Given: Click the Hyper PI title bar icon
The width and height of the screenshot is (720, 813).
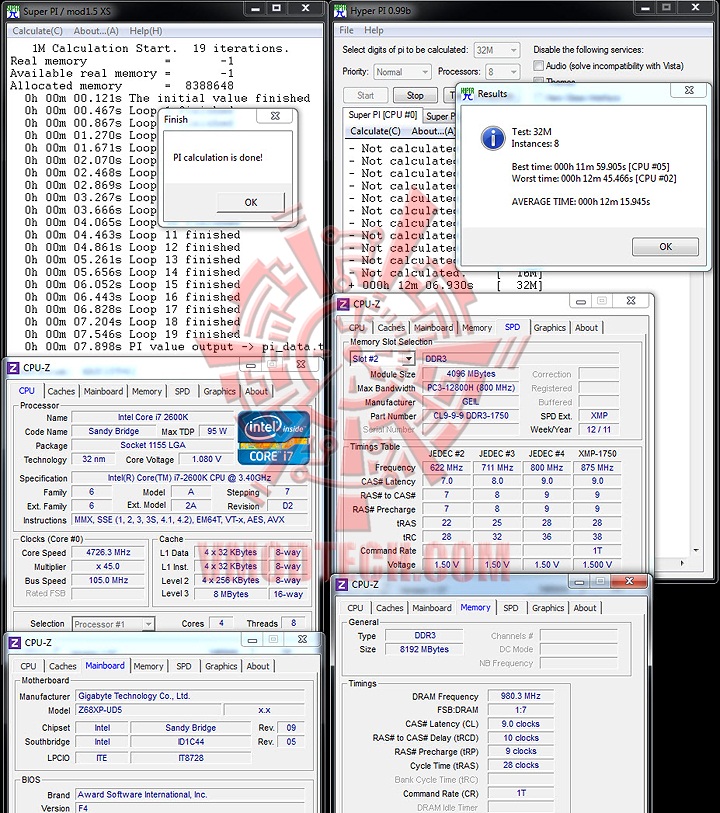Looking at the screenshot, I should click(x=341, y=10).
